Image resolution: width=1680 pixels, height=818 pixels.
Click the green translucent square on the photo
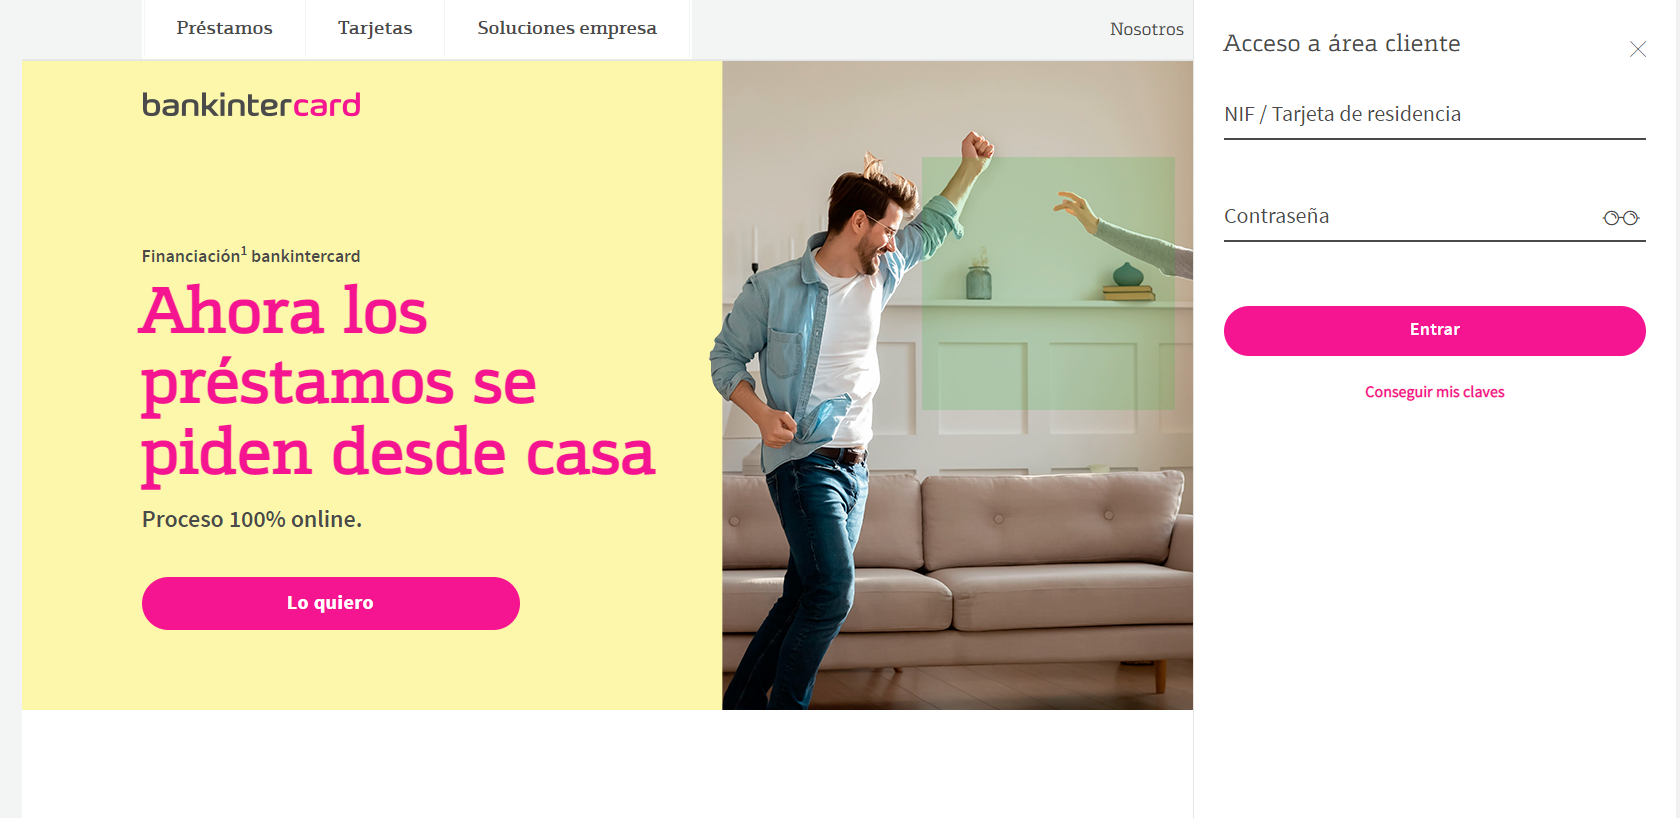(x=1048, y=283)
